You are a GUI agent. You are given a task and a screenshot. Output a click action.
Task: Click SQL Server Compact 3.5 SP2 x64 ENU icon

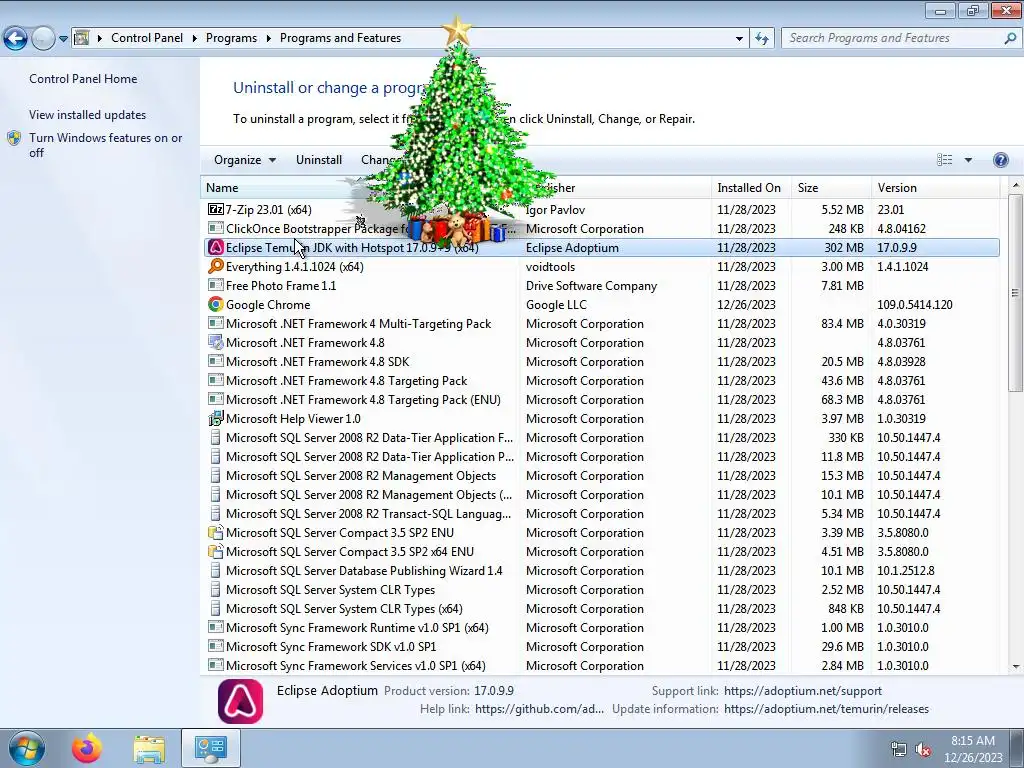tap(216, 551)
